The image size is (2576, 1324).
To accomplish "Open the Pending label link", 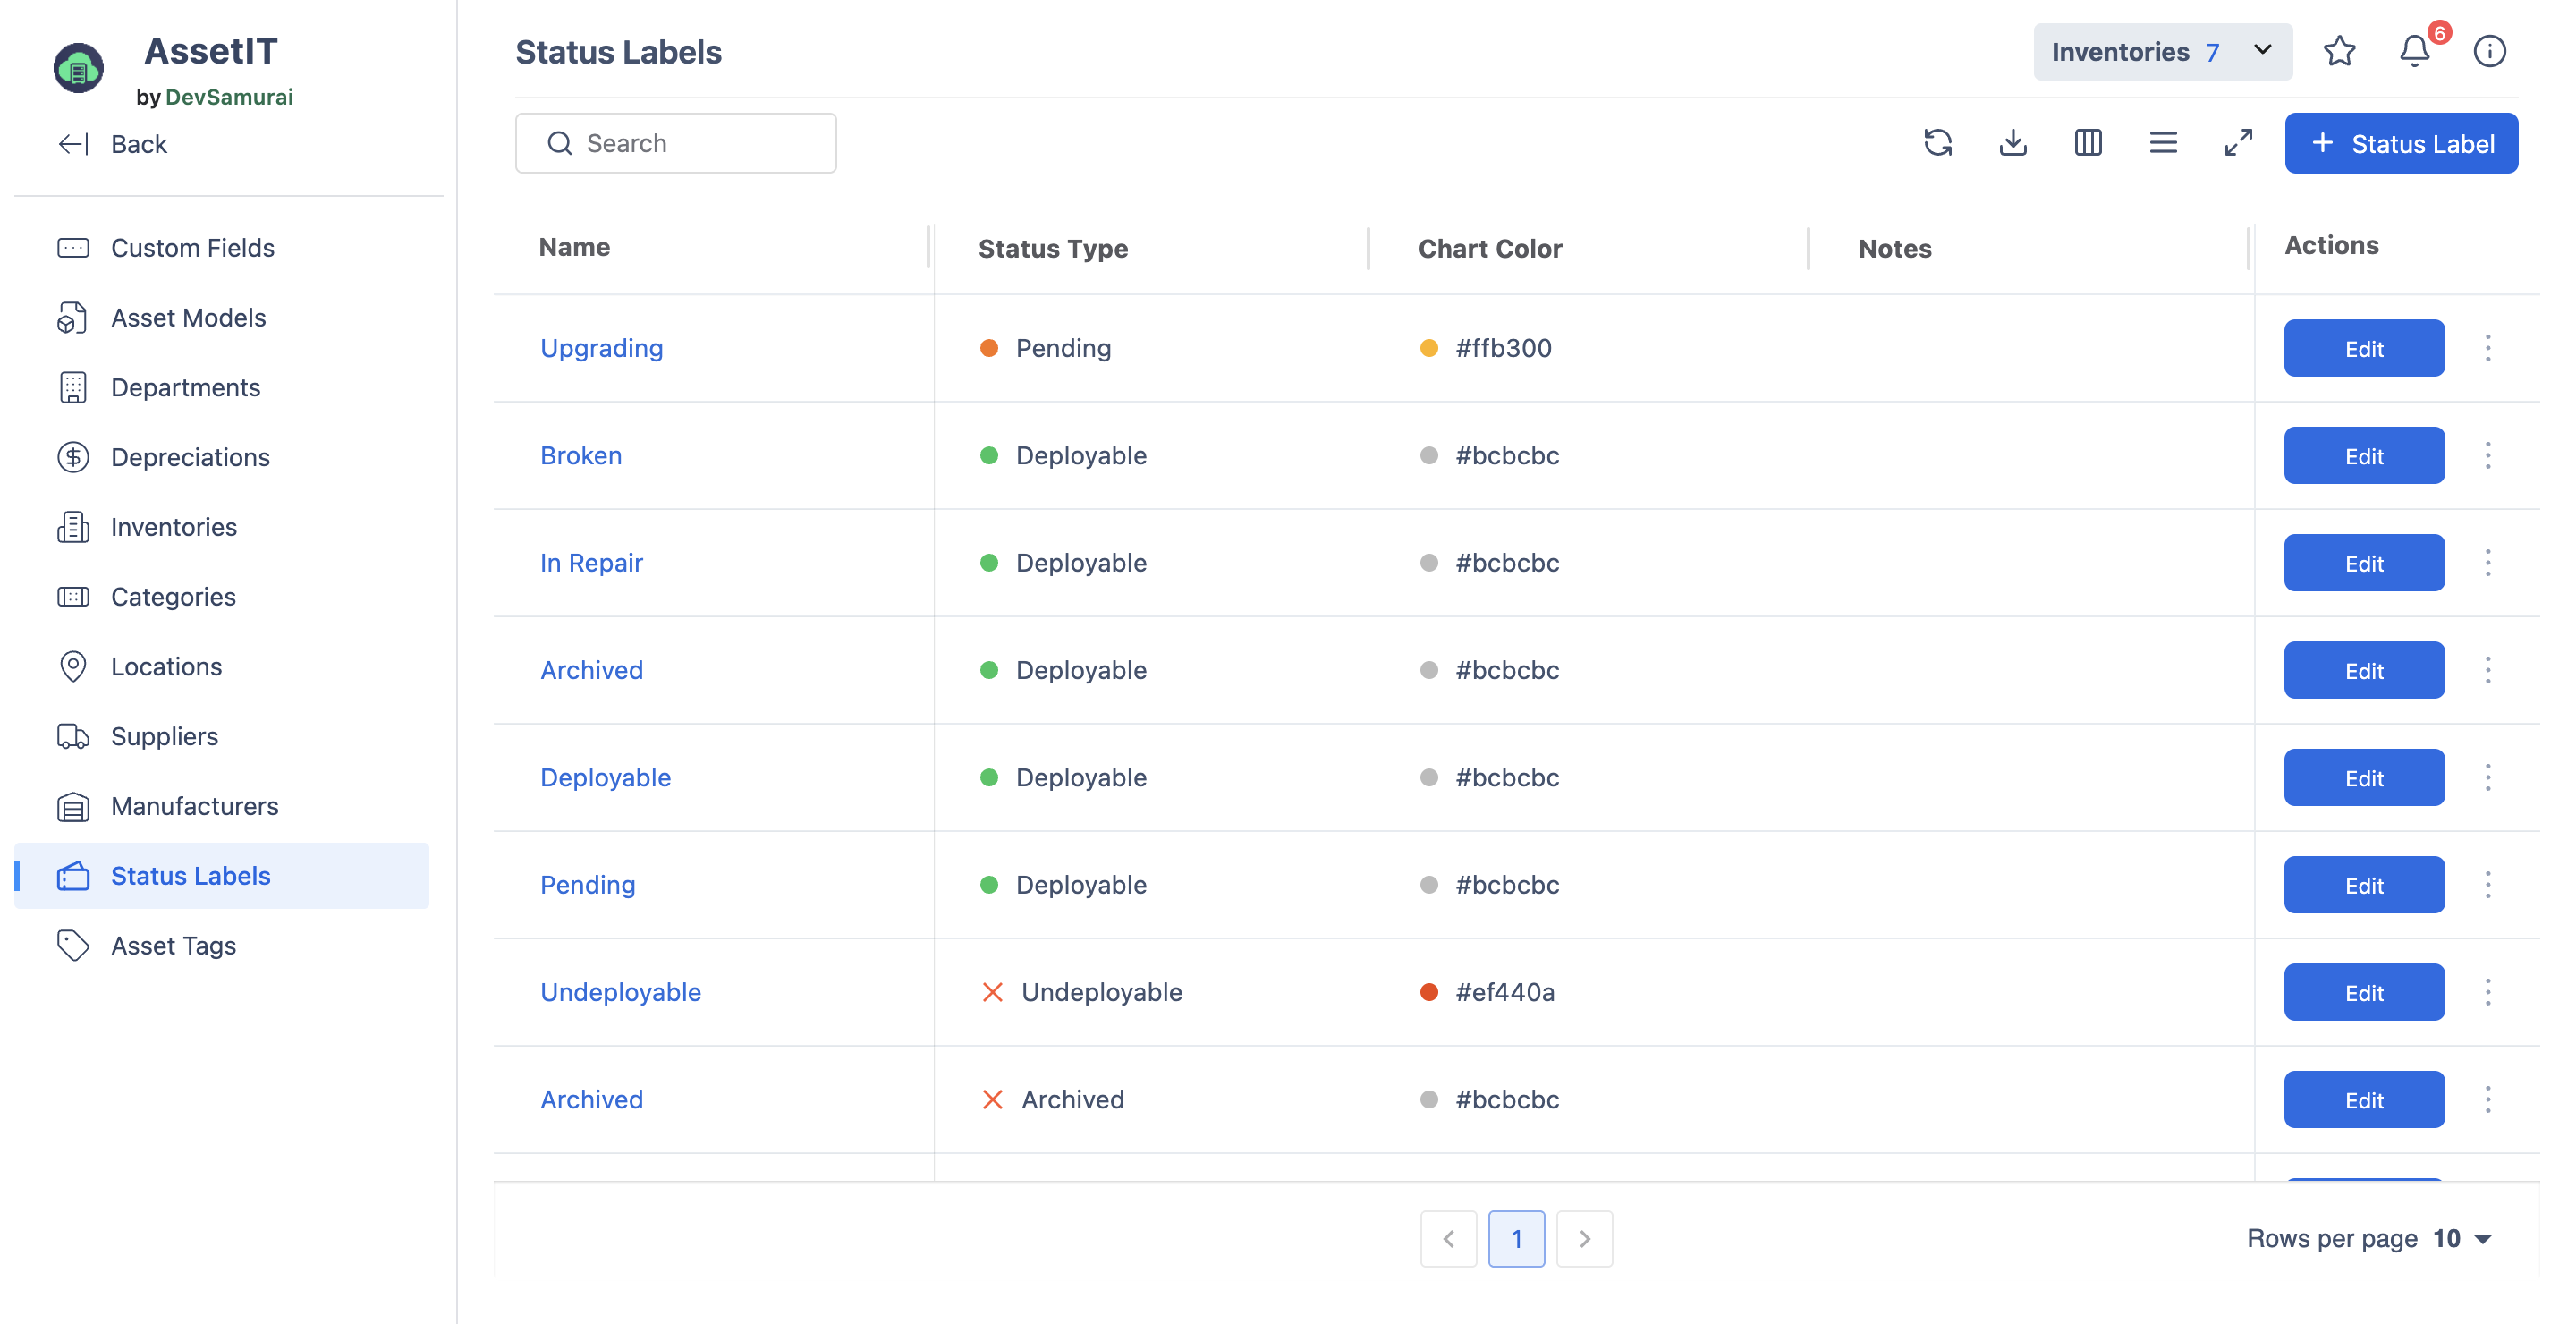I will [x=588, y=886].
